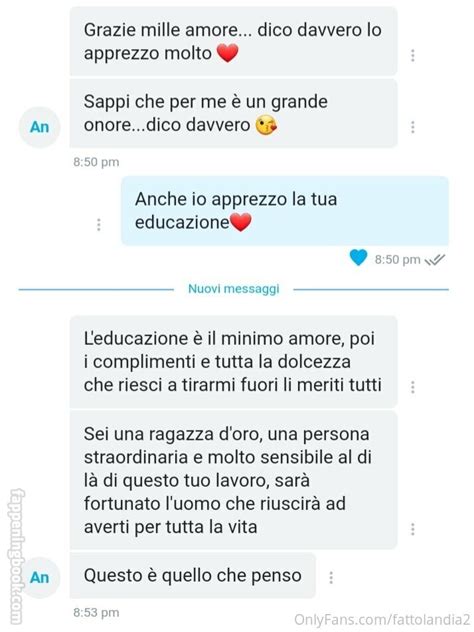Click the OnlyFans.com/fattolandia2 watermark link

(x=382, y=620)
